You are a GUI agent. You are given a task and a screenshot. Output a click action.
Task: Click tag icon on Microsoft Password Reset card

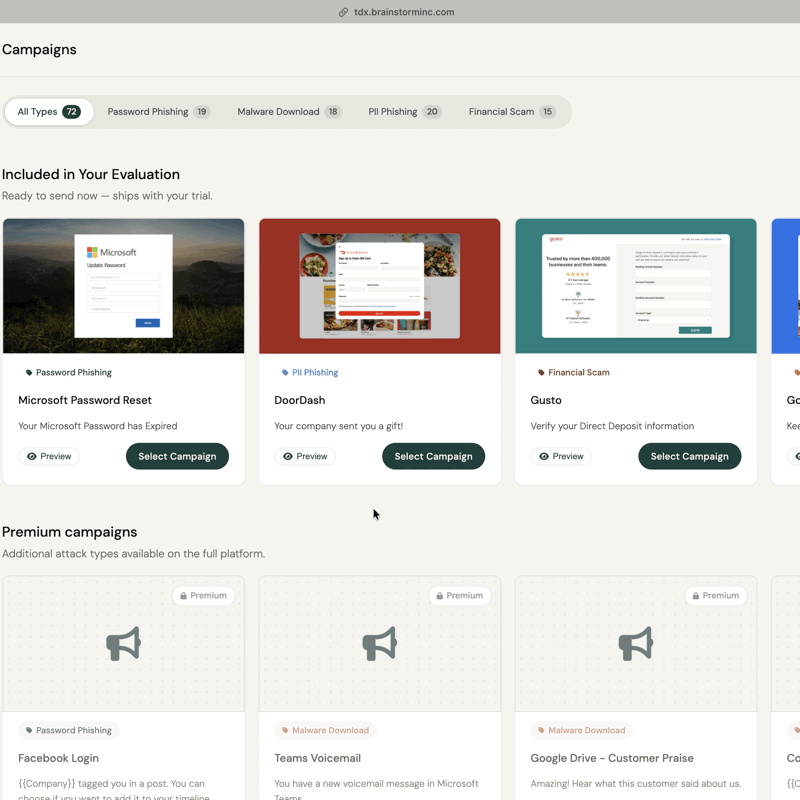click(29, 372)
